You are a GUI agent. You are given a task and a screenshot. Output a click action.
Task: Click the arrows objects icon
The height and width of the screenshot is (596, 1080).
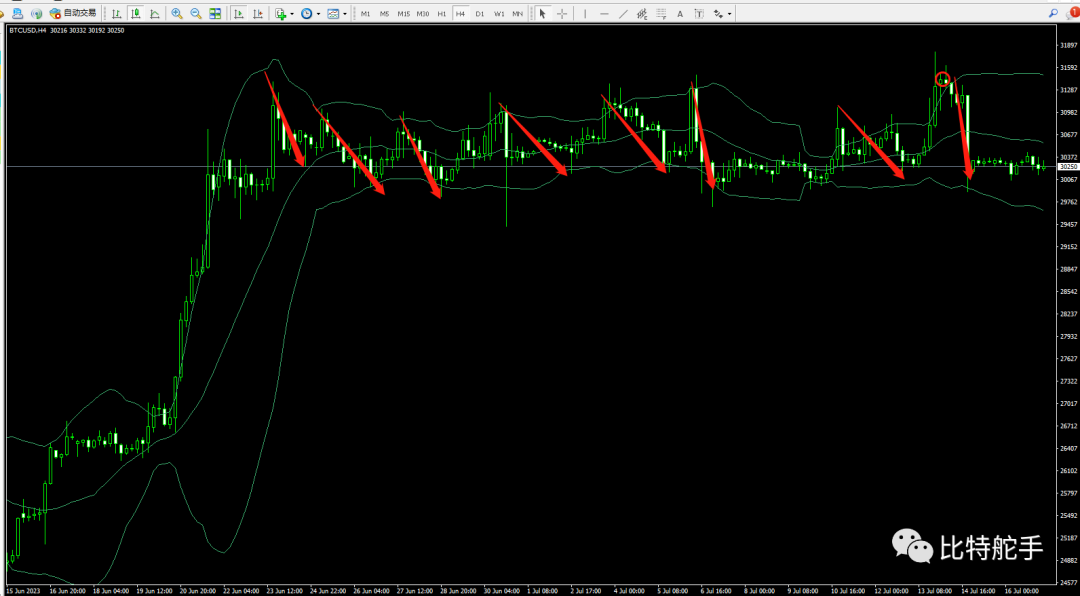point(719,13)
